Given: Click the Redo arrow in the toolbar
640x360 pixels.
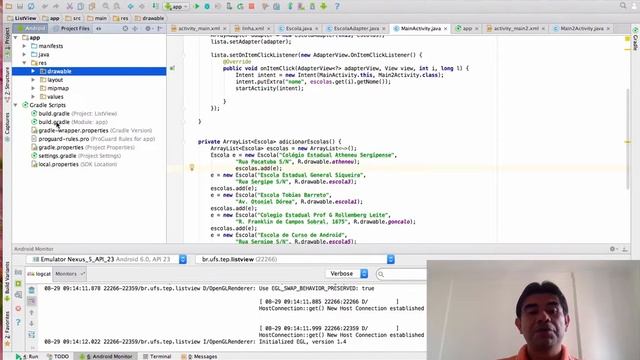Looking at the screenshot, I should (x=56, y=6).
